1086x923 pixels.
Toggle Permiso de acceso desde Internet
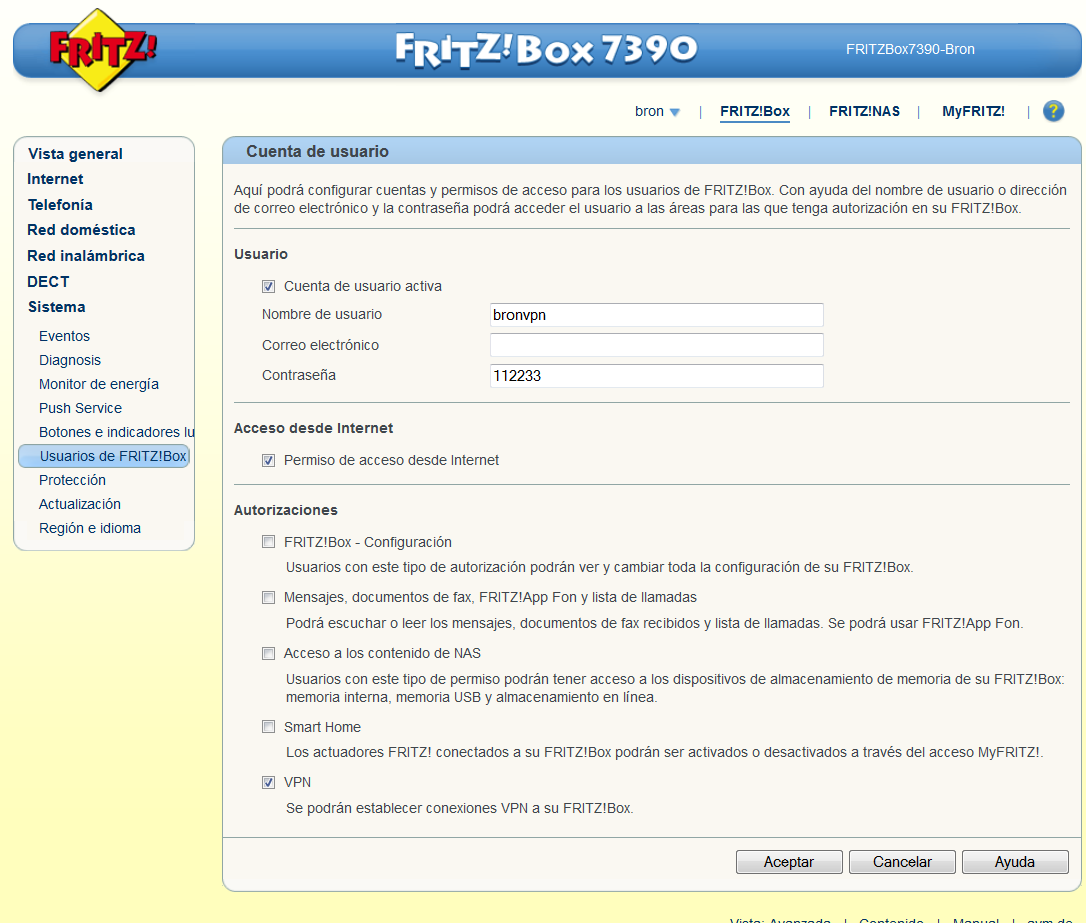[x=269, y=460]
